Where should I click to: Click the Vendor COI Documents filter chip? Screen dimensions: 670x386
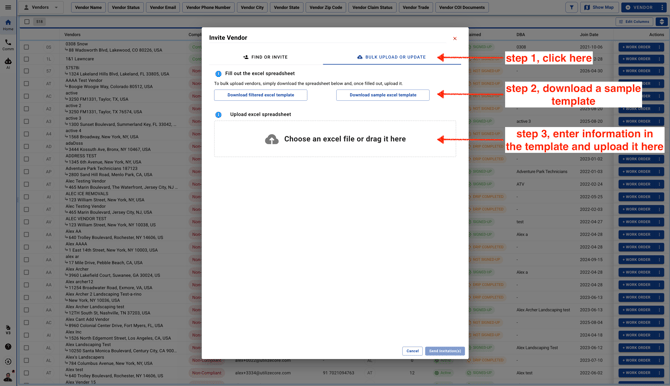pyautogui.click(x=462, y=7)
